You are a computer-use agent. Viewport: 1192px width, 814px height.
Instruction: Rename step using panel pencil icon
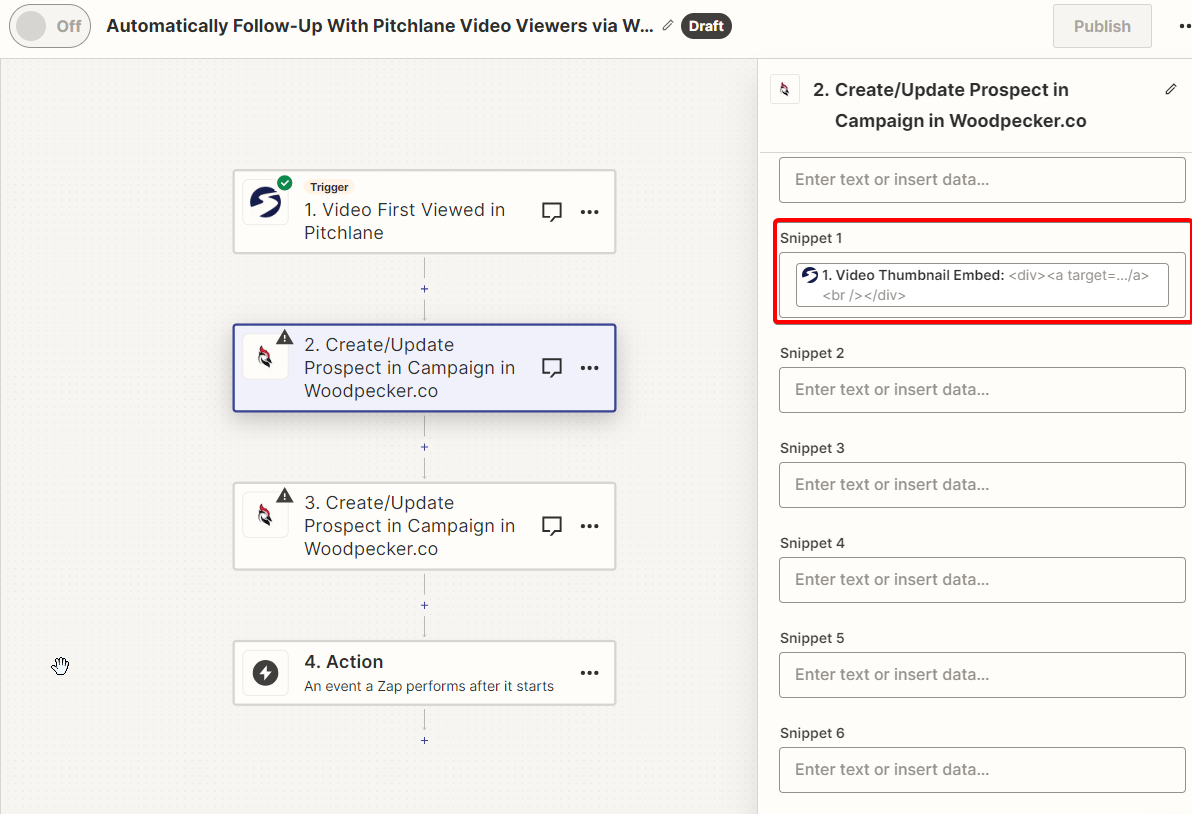1171,90
